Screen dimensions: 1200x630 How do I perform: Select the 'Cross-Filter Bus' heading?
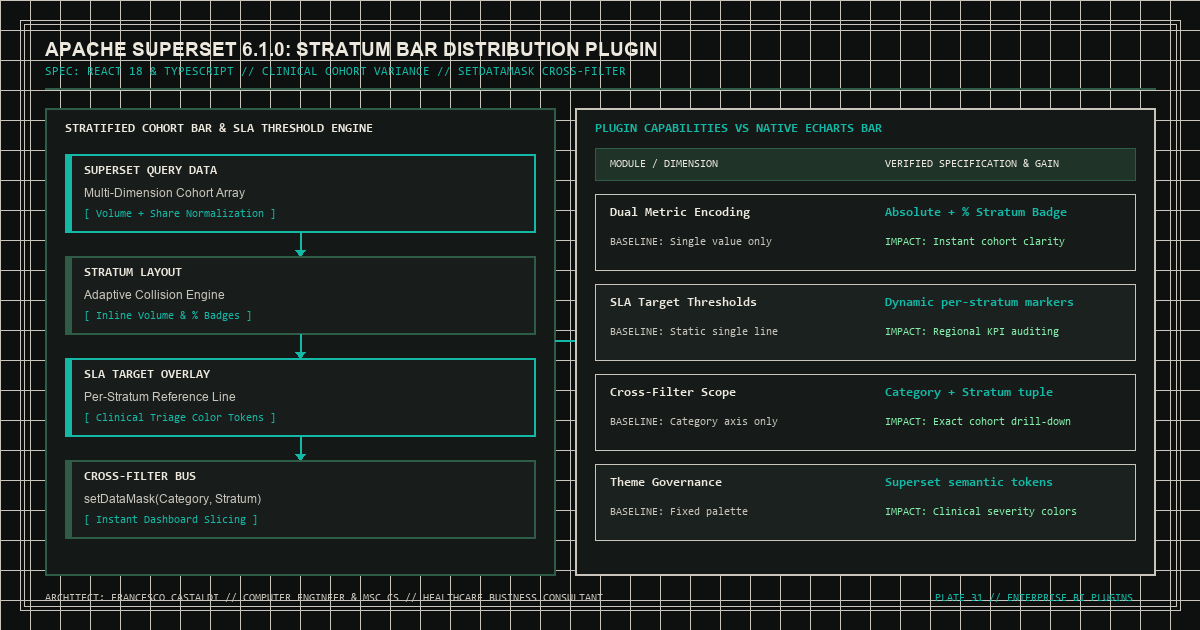point(140,476)
